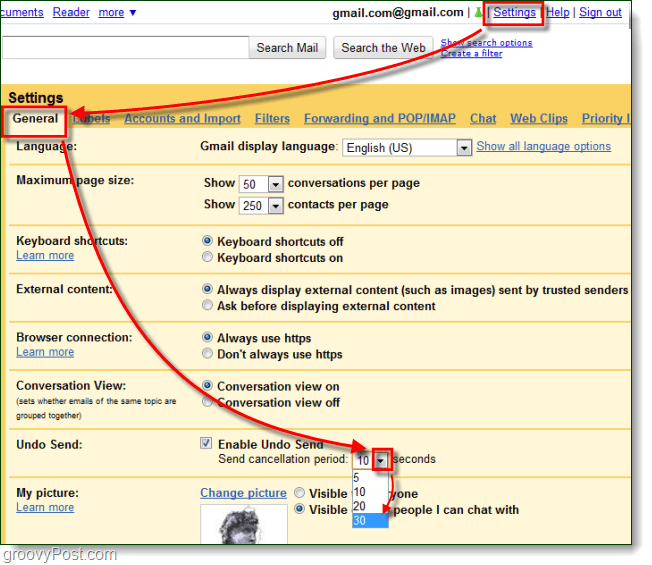This screenshot has height=565, width=652.
Task: Click the Search Mail button
Action: [x=287, y=48]
